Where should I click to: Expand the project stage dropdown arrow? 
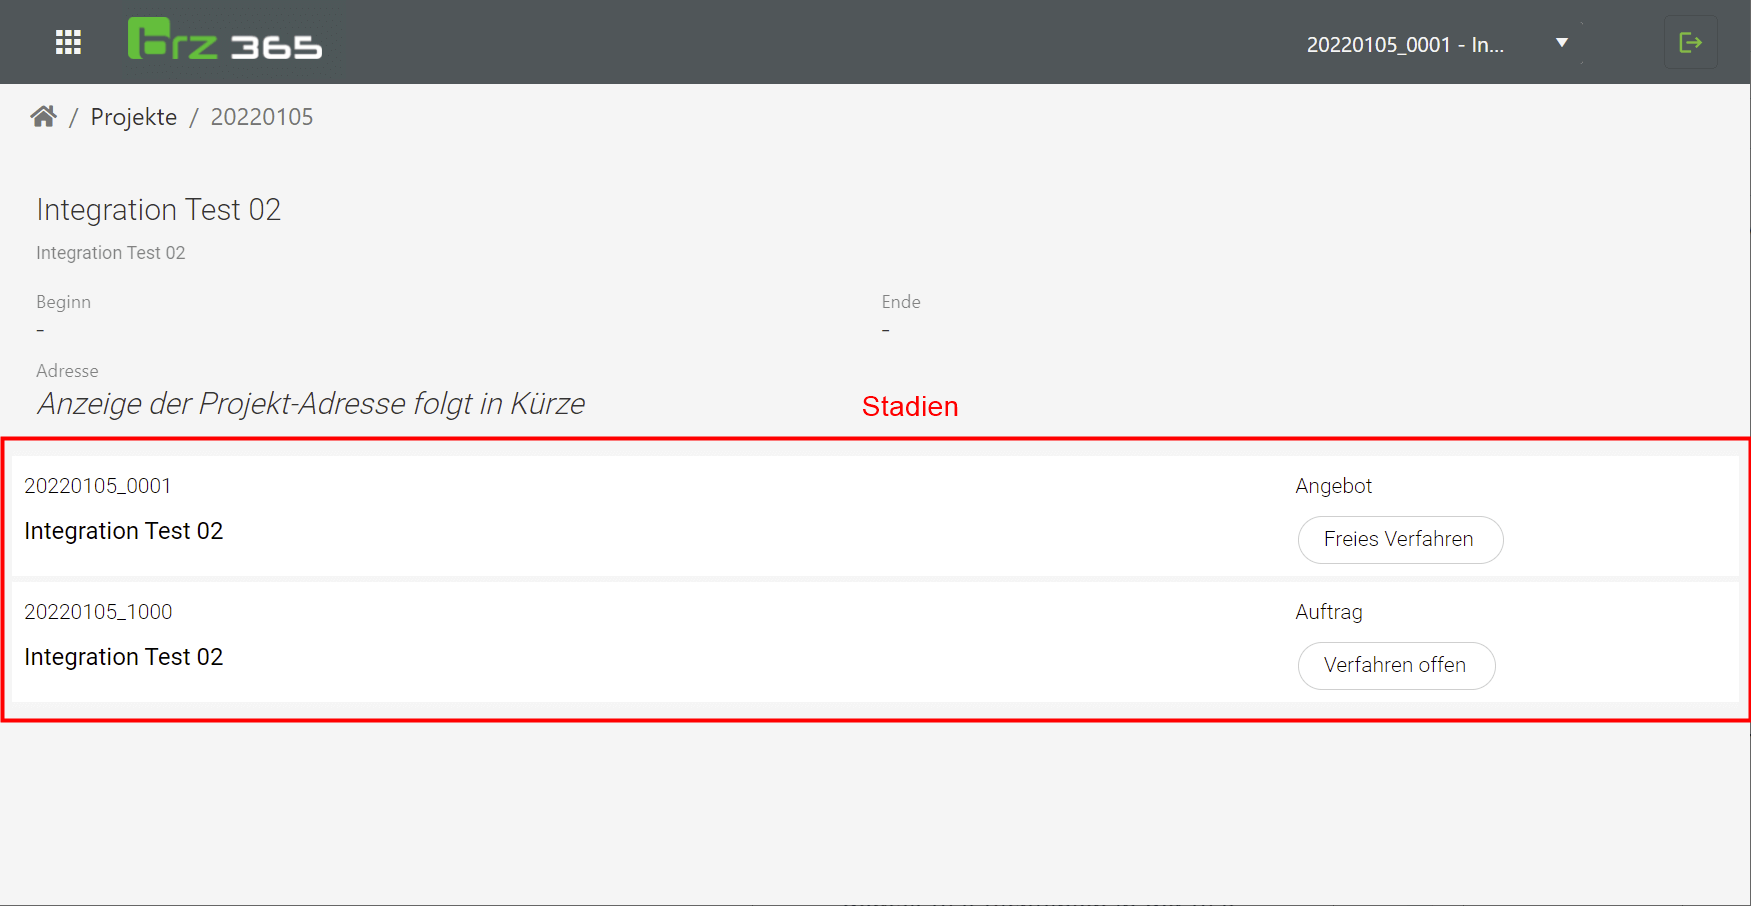tap(1561, 43)
